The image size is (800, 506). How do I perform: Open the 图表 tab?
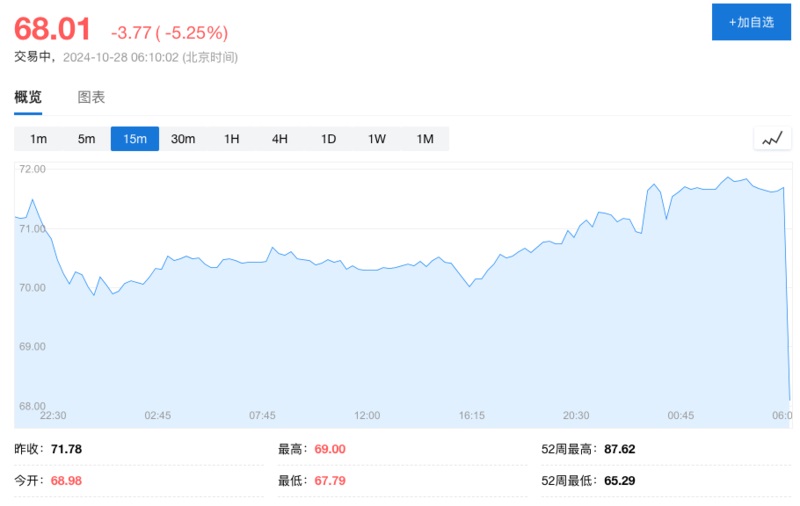click(x=91, y=97)
